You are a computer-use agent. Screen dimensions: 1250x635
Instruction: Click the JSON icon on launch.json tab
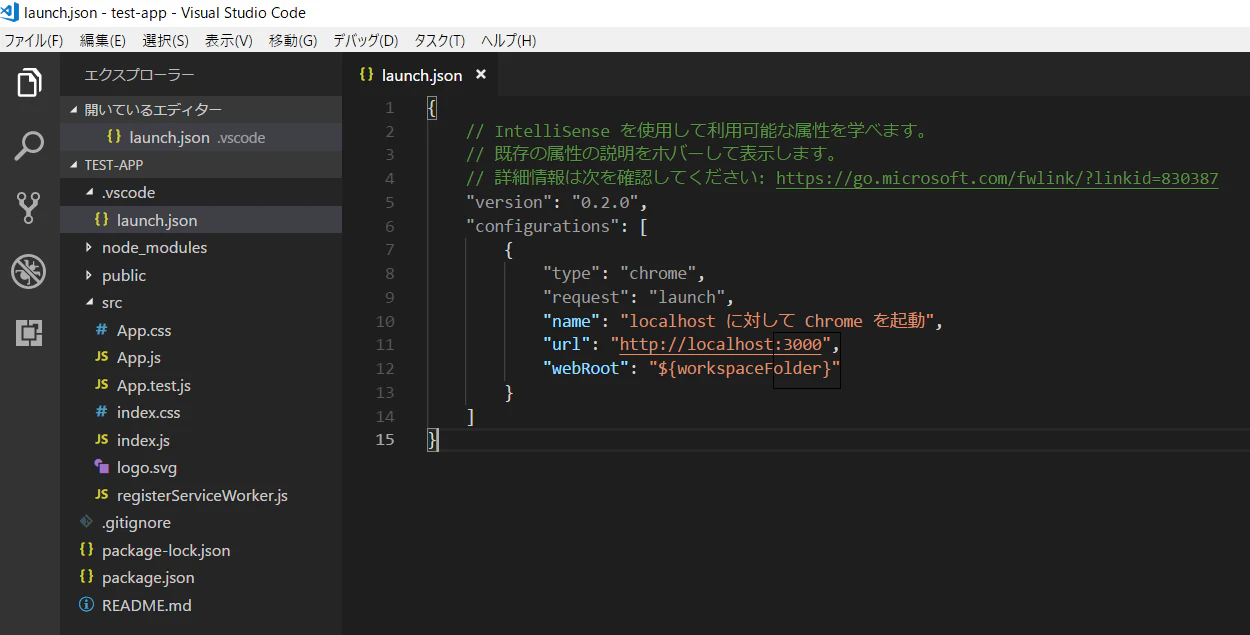pyautogui.click(x=366, y=75)
